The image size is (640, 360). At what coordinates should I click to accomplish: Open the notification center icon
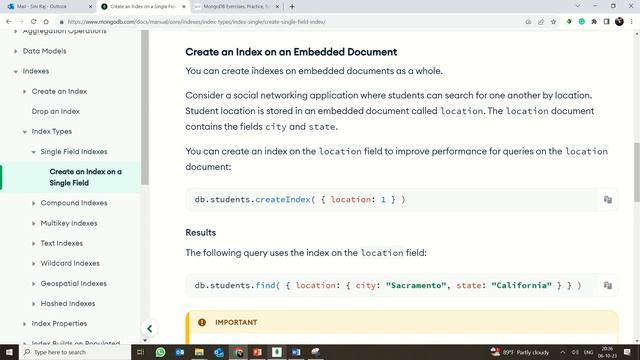(x=627, y=352)
